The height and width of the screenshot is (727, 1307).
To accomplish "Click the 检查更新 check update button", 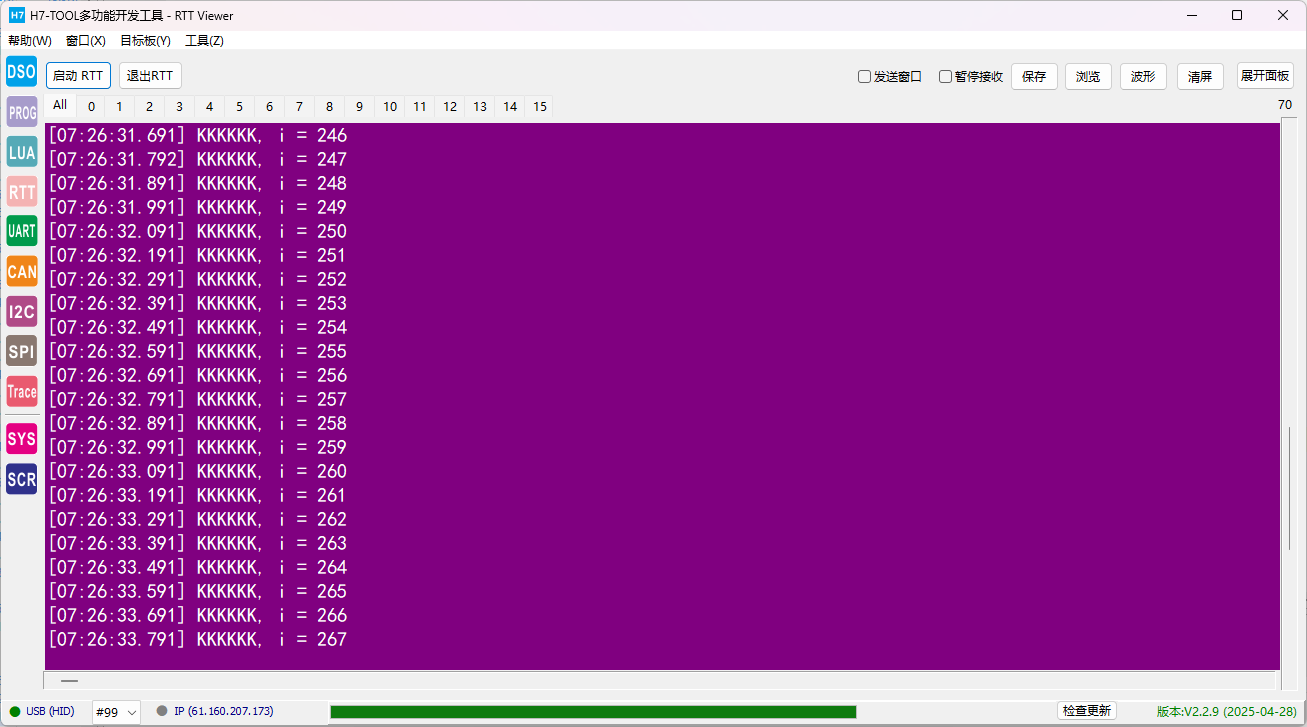I will [x=1087, y=711].
